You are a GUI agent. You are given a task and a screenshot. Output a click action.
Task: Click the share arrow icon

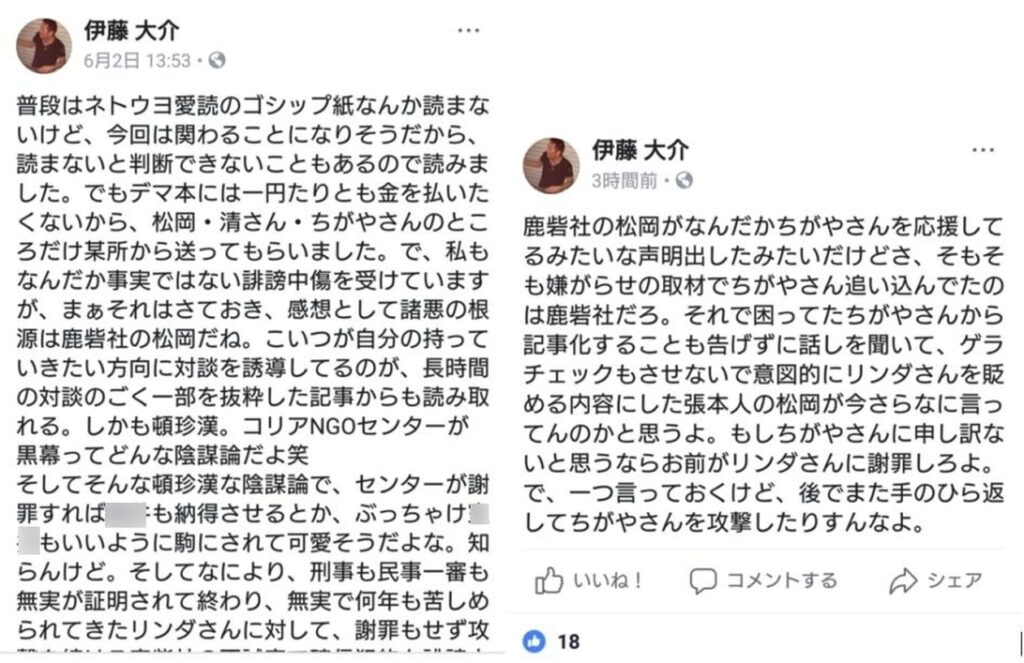click(903, 580)
